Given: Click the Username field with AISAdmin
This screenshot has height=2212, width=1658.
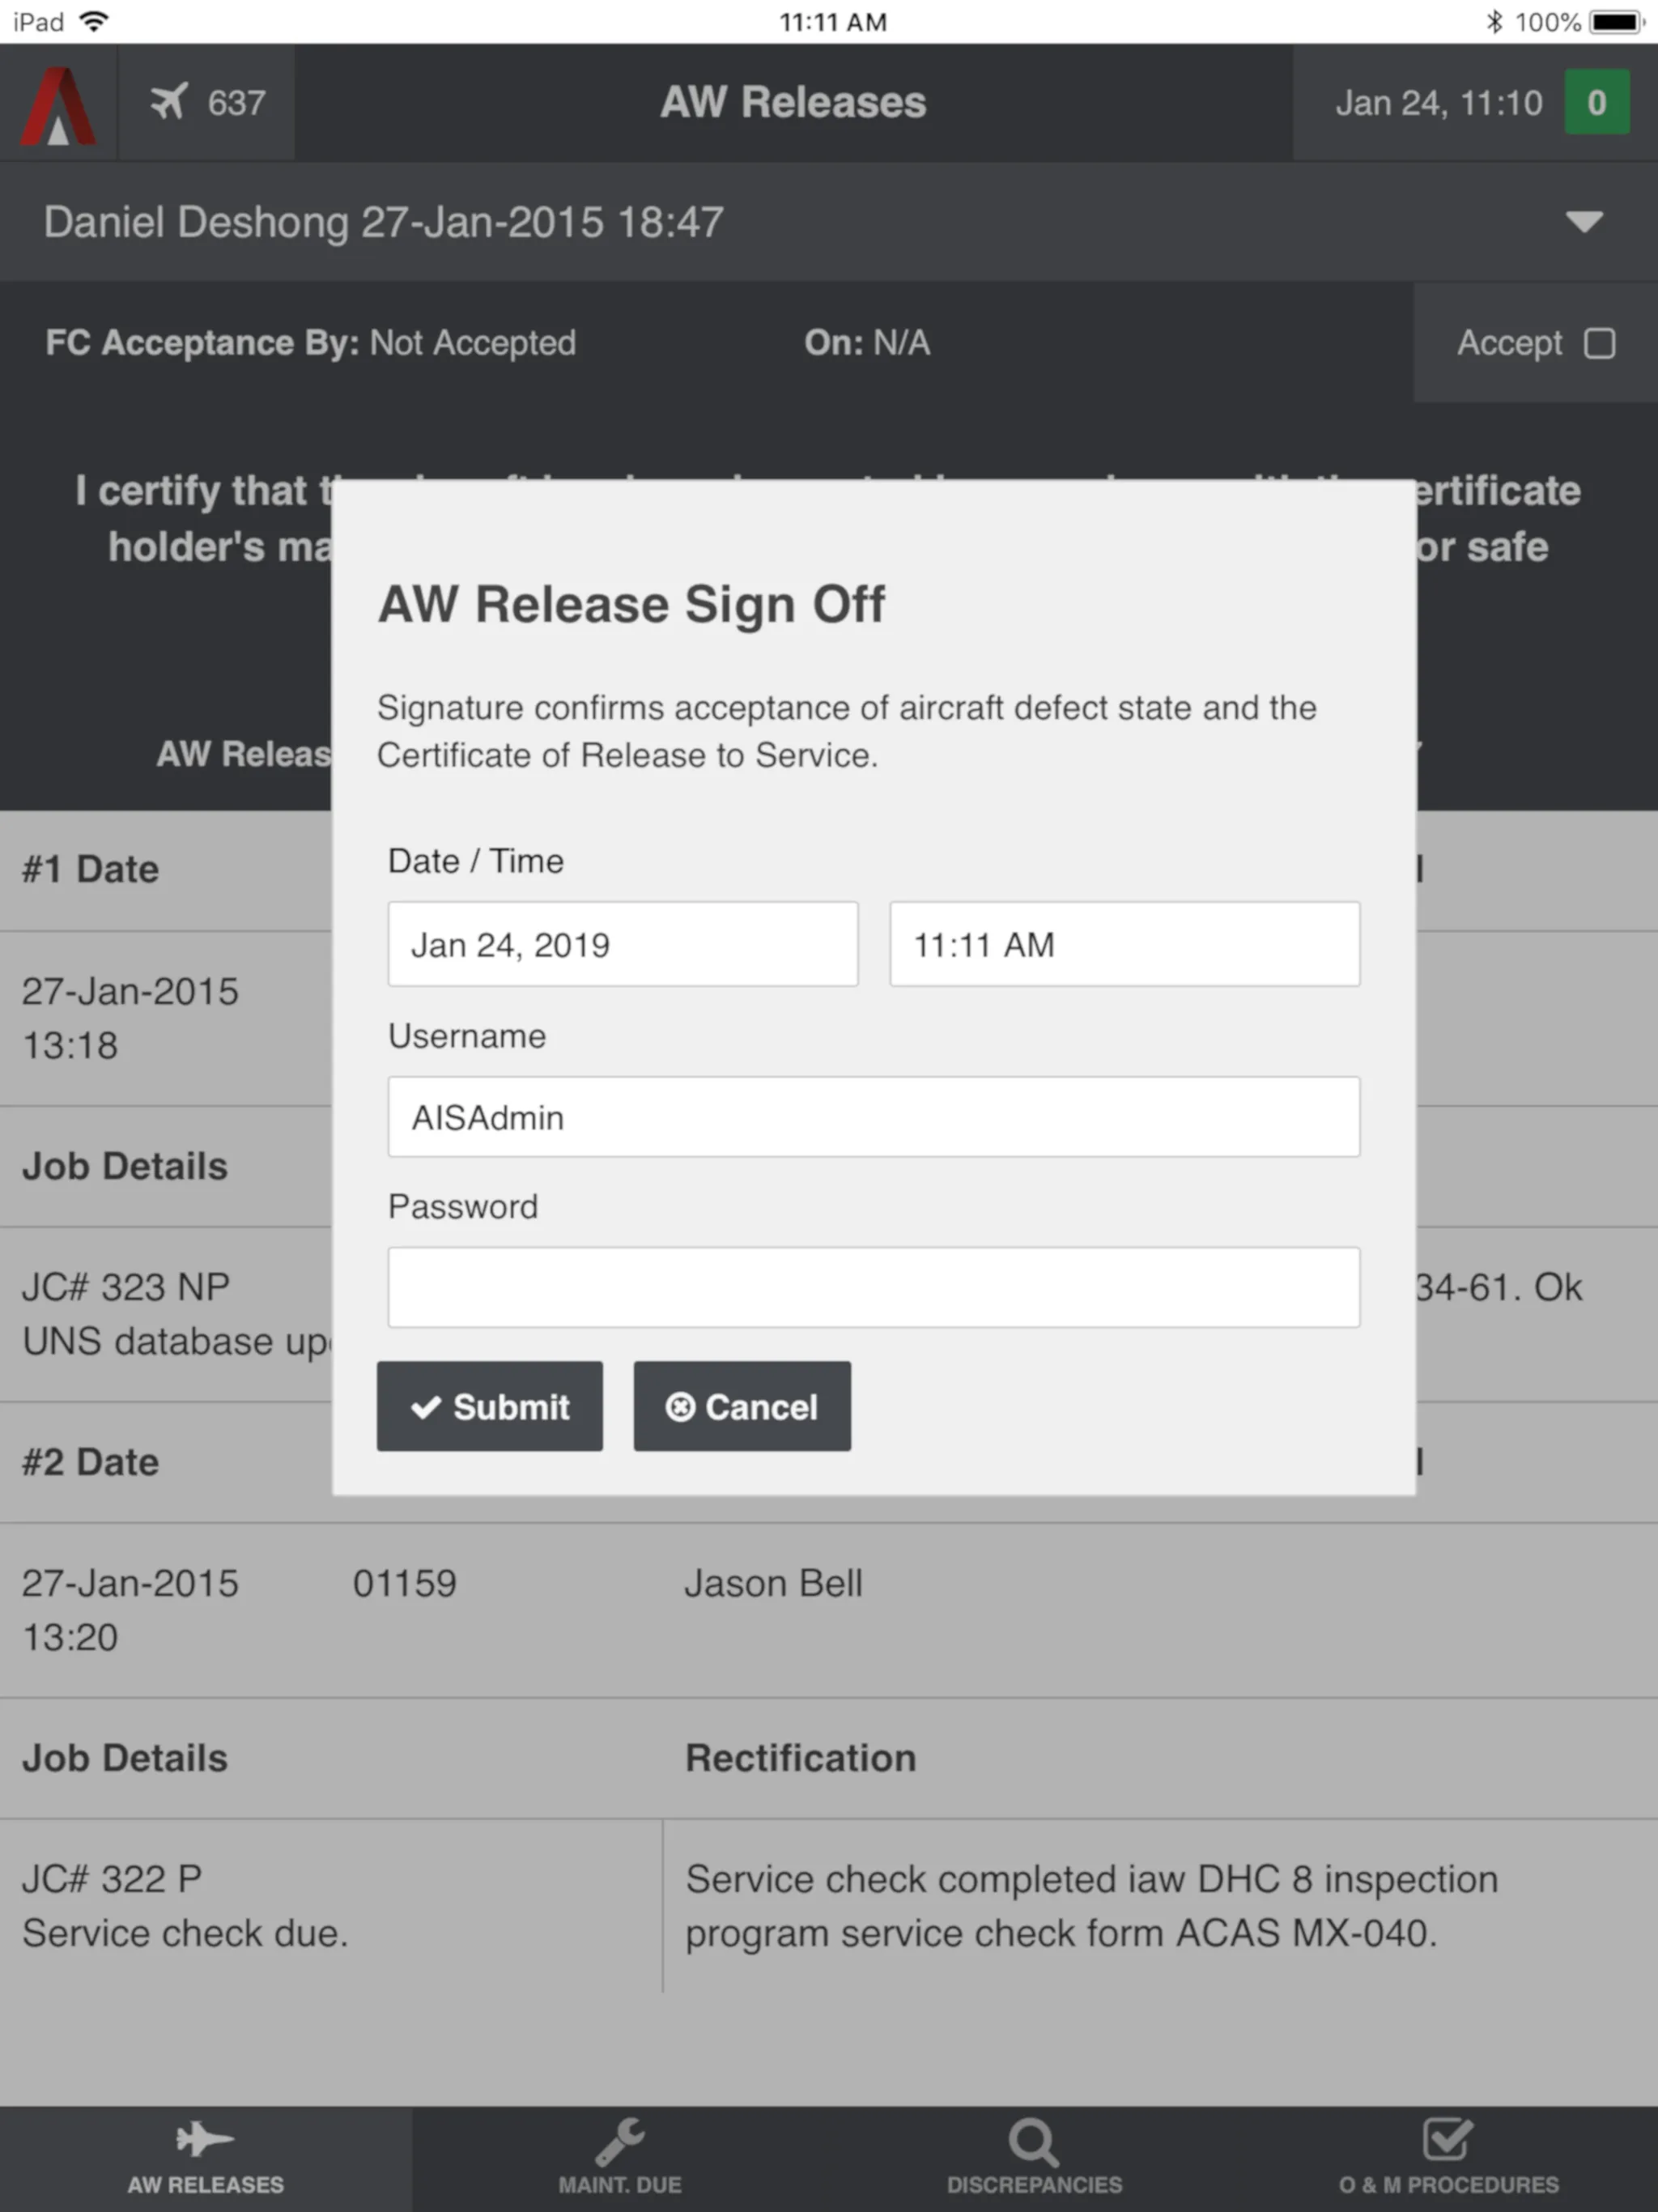Looking at the screenshot, I should pos(873,1117).
